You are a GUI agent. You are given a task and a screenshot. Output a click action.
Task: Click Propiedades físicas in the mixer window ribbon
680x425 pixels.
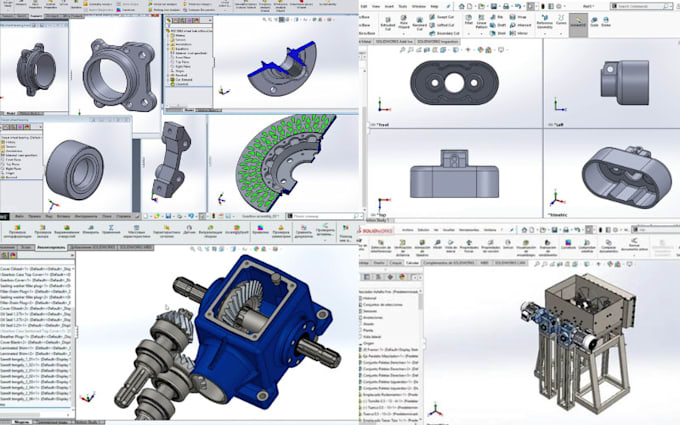469,246
